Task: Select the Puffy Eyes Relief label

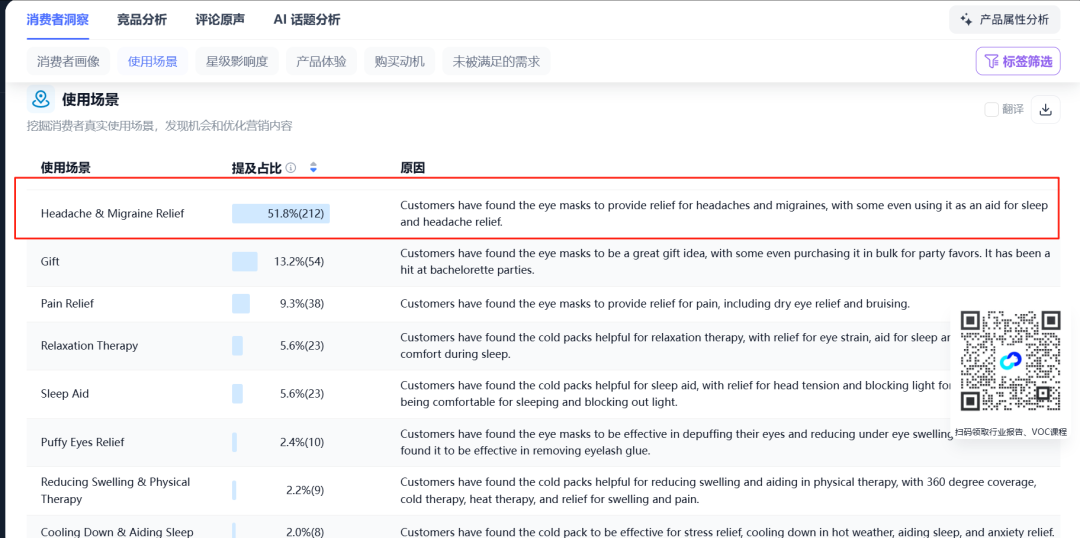Action: point(83,442)
